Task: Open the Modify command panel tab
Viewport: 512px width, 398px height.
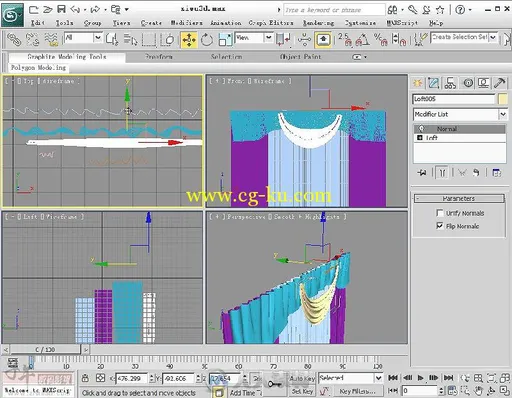Action: (434, 83)
